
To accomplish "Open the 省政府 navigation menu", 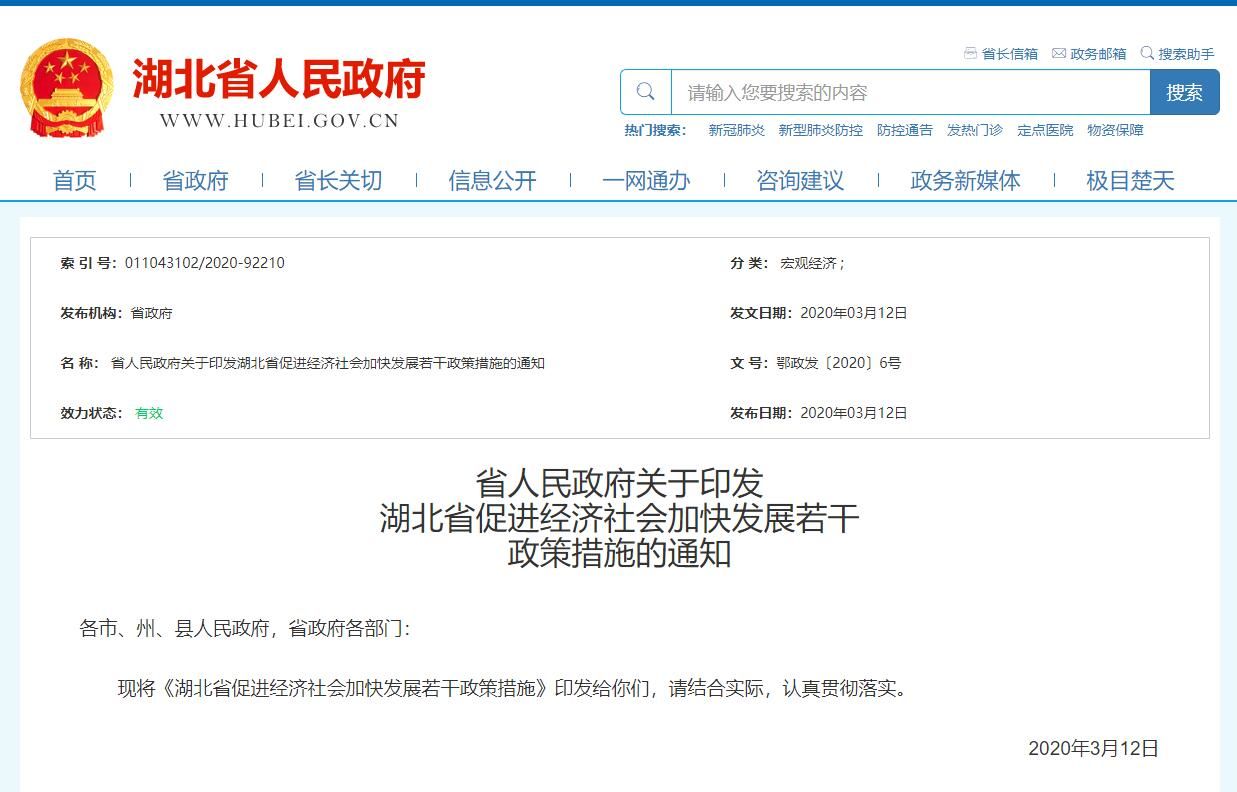I will [x=196, y=181].
